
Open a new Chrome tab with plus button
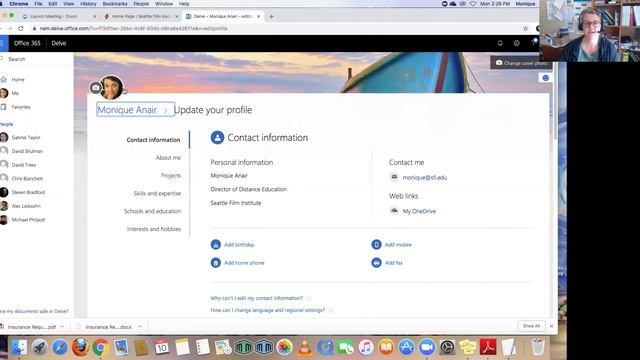pyautogui.click(x=271, y=16)
